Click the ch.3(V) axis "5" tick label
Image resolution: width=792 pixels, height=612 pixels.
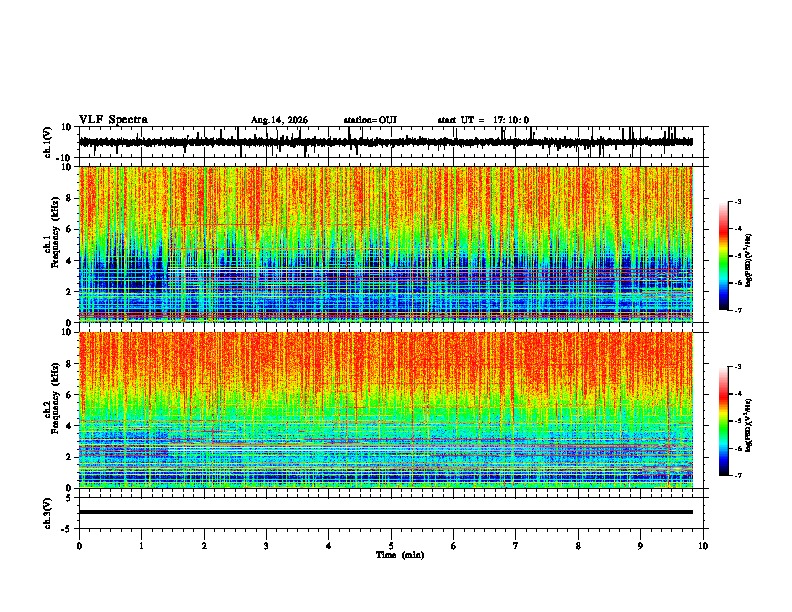click(69, 498)
